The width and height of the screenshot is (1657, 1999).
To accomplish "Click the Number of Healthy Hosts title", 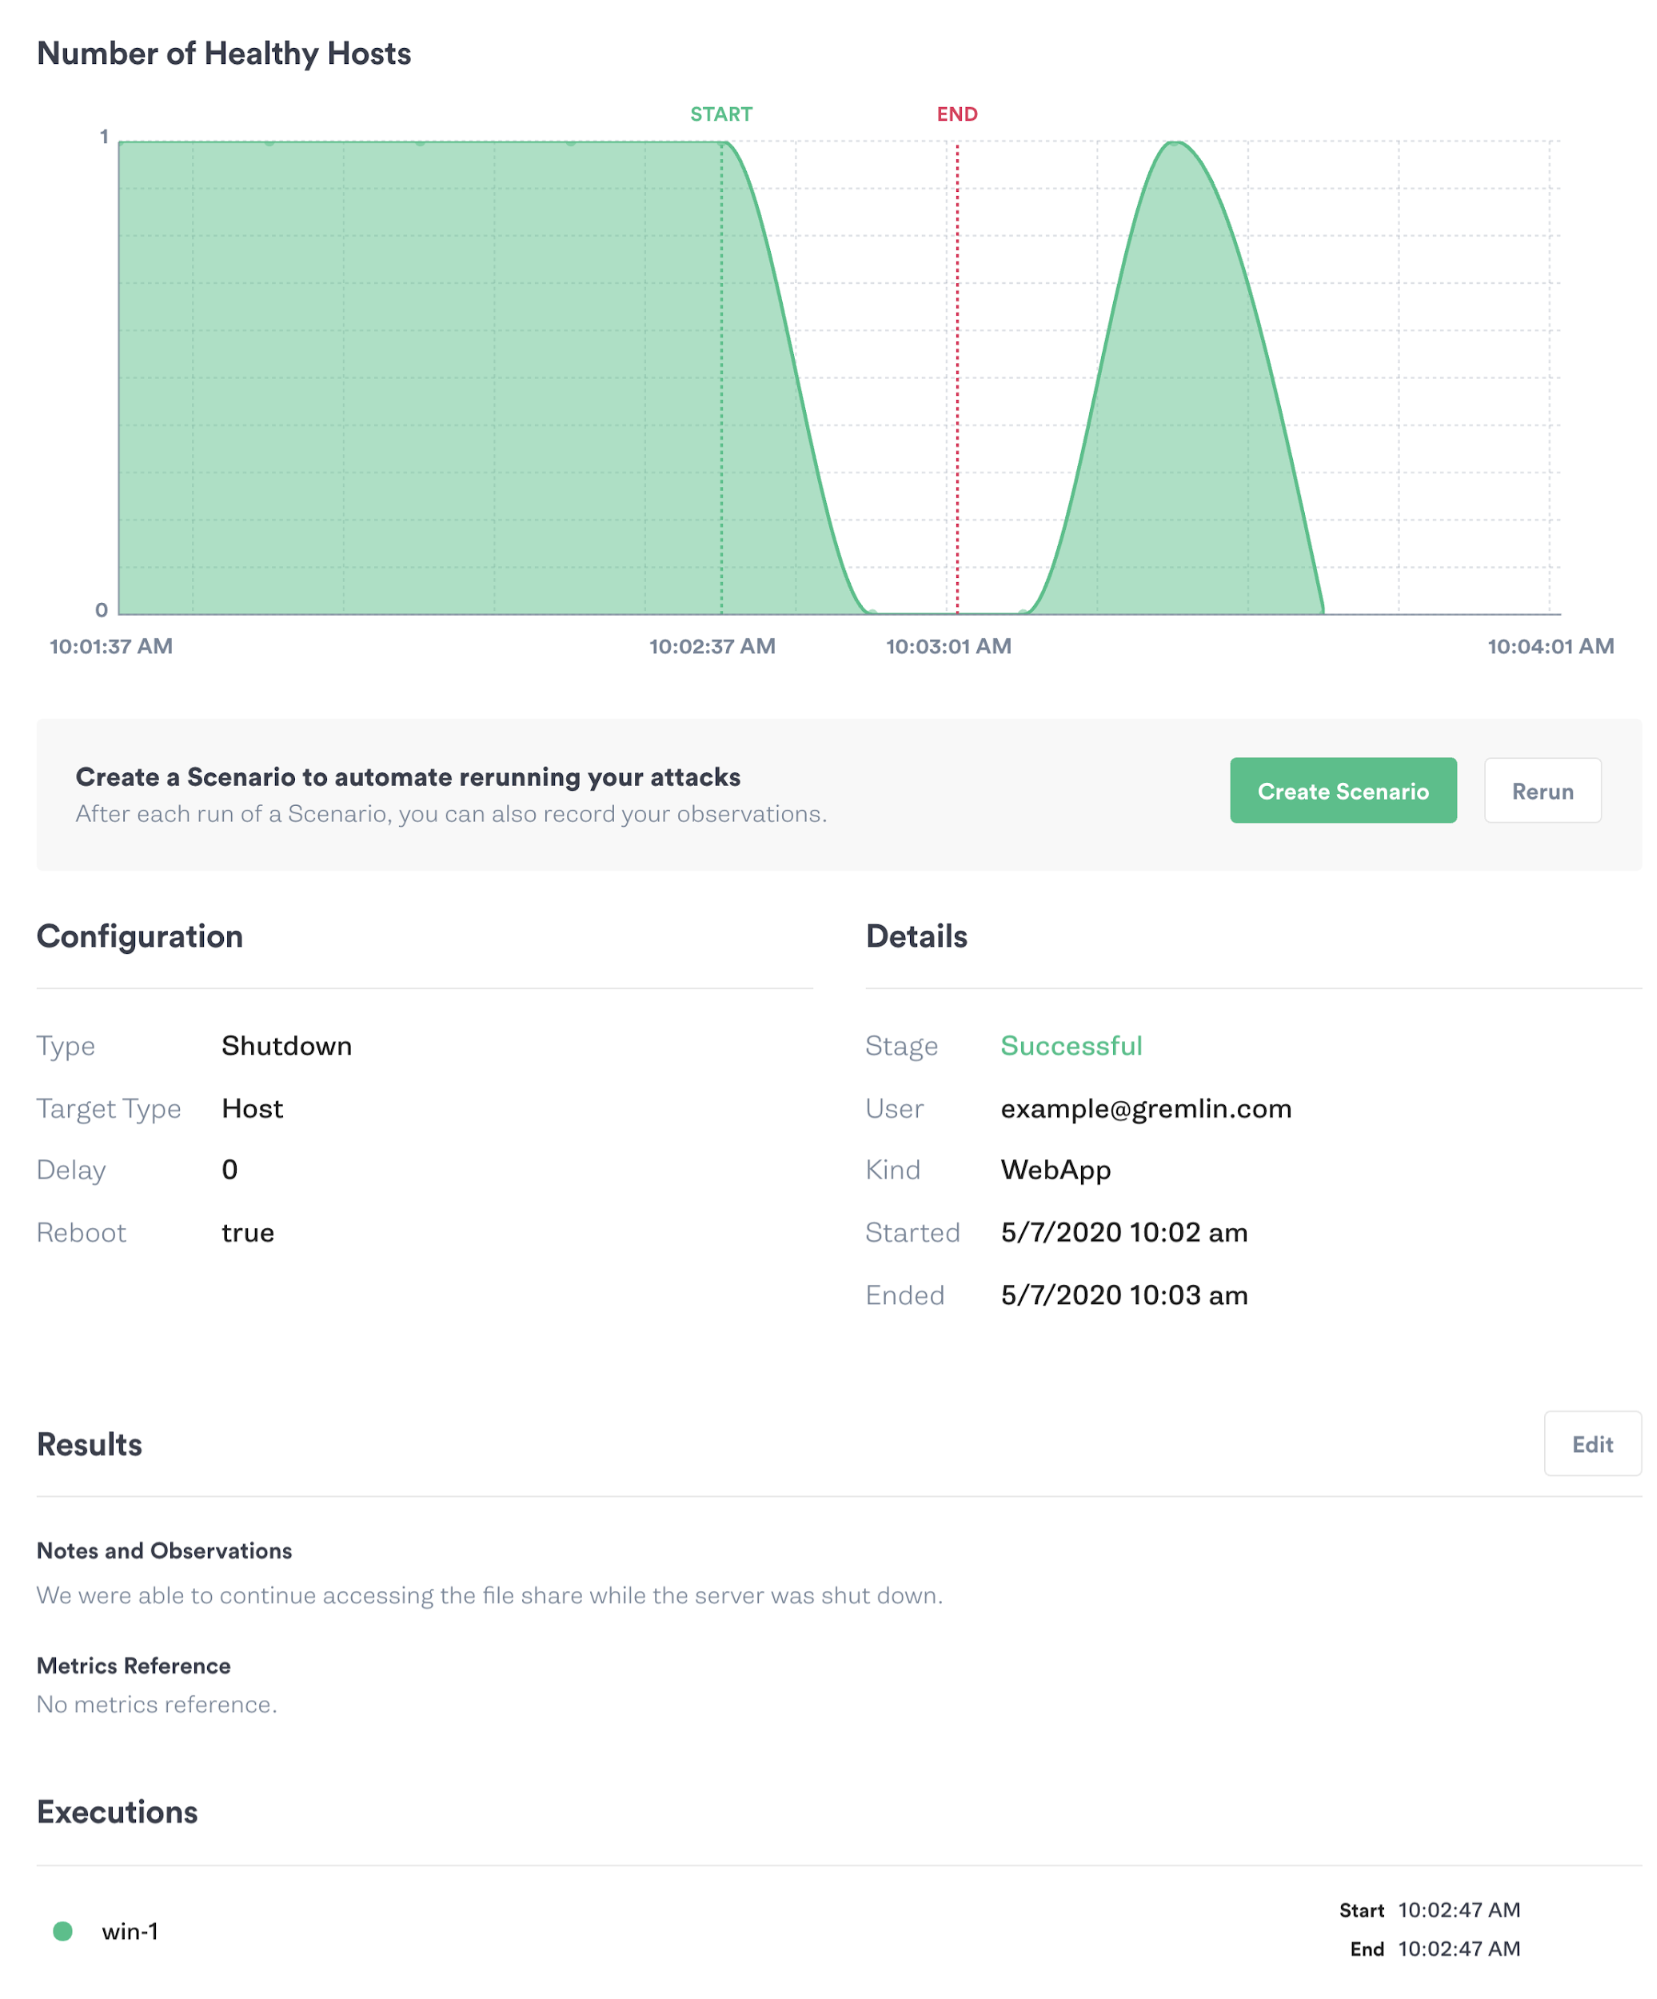I will click(x=224, y=54).
